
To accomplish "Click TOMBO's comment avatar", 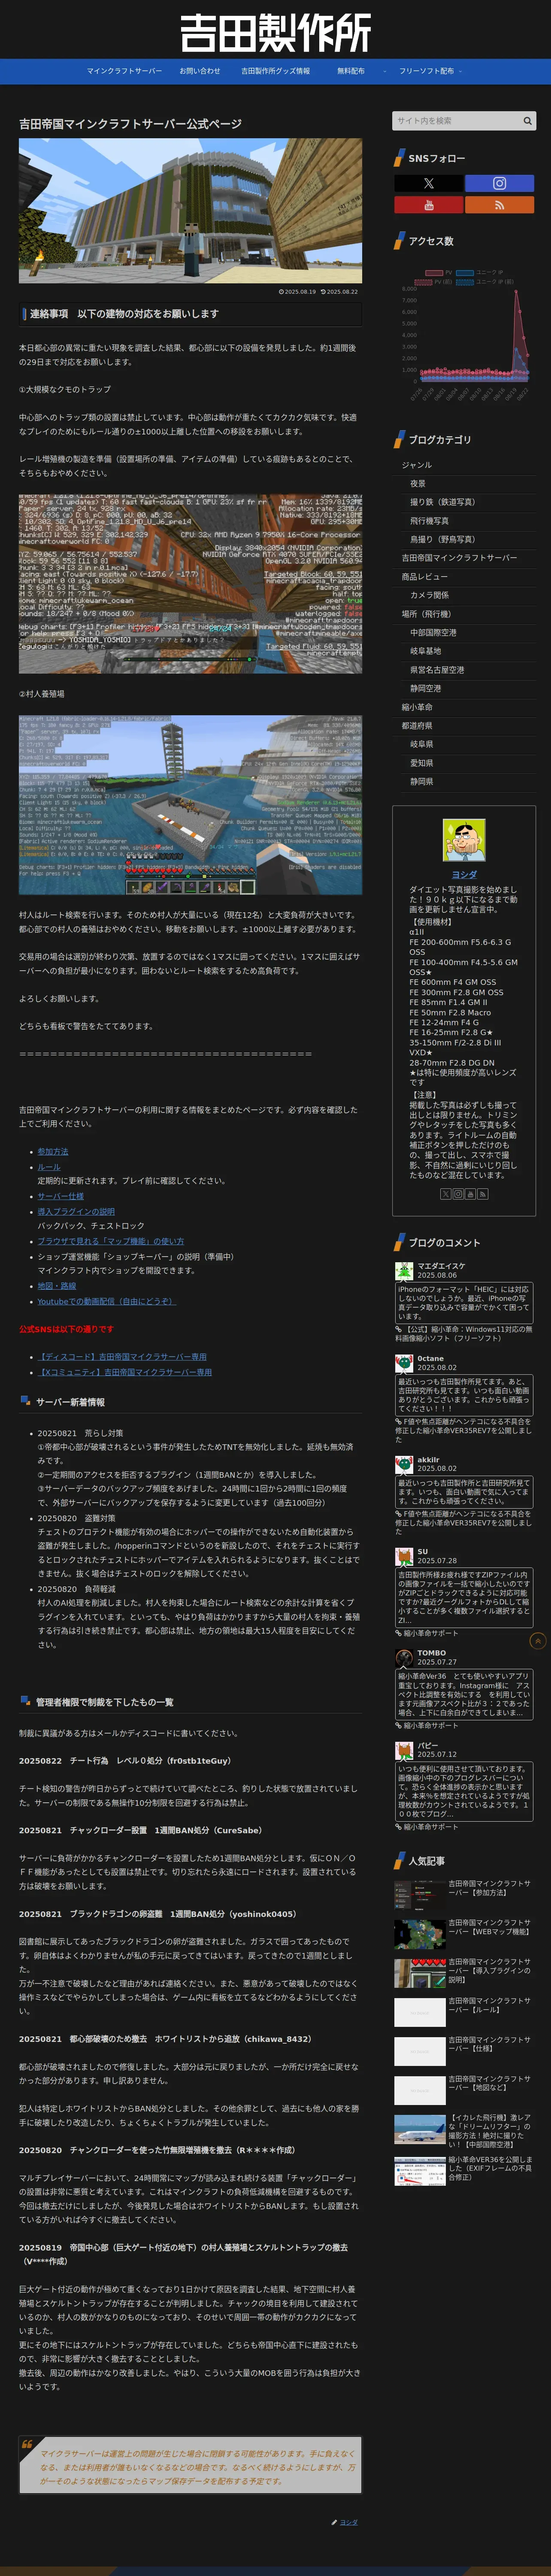I will point(404,1658).
